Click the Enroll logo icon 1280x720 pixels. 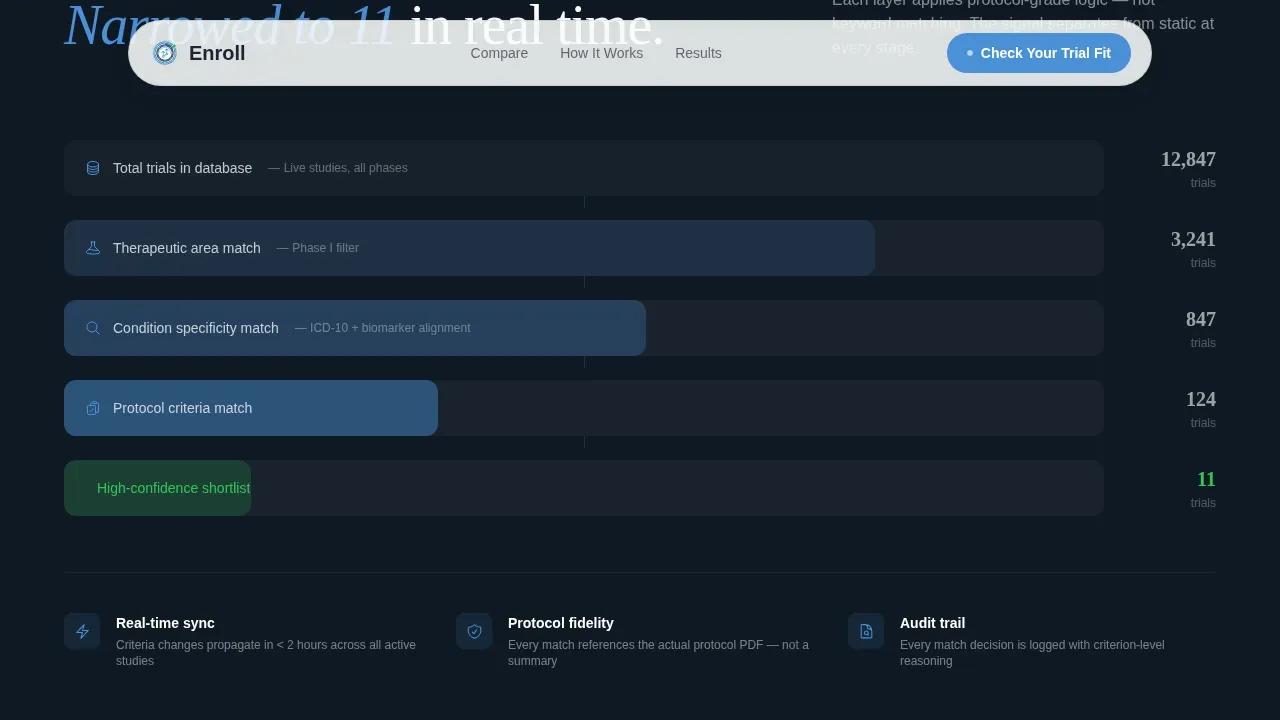(x=165, y=53)
